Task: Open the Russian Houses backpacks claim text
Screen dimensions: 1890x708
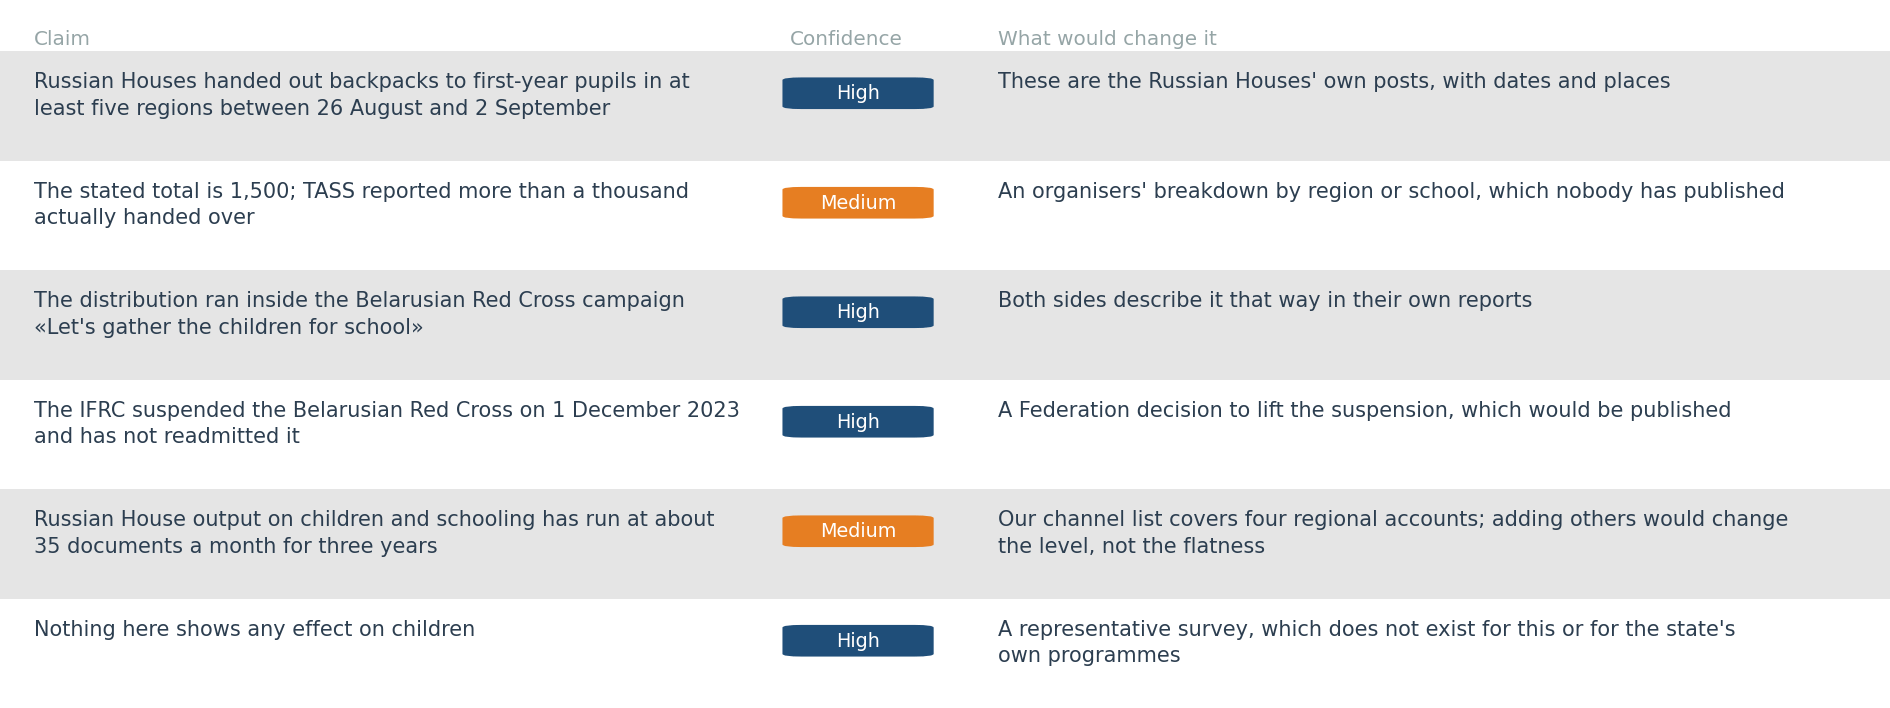Action: point(362,95)
